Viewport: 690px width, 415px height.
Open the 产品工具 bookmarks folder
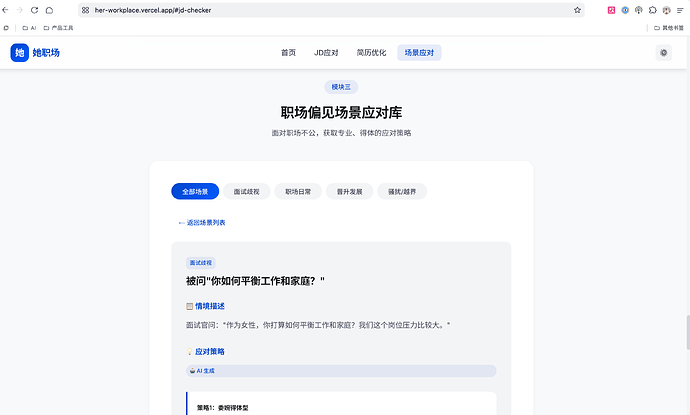click(x=59, y=28)
